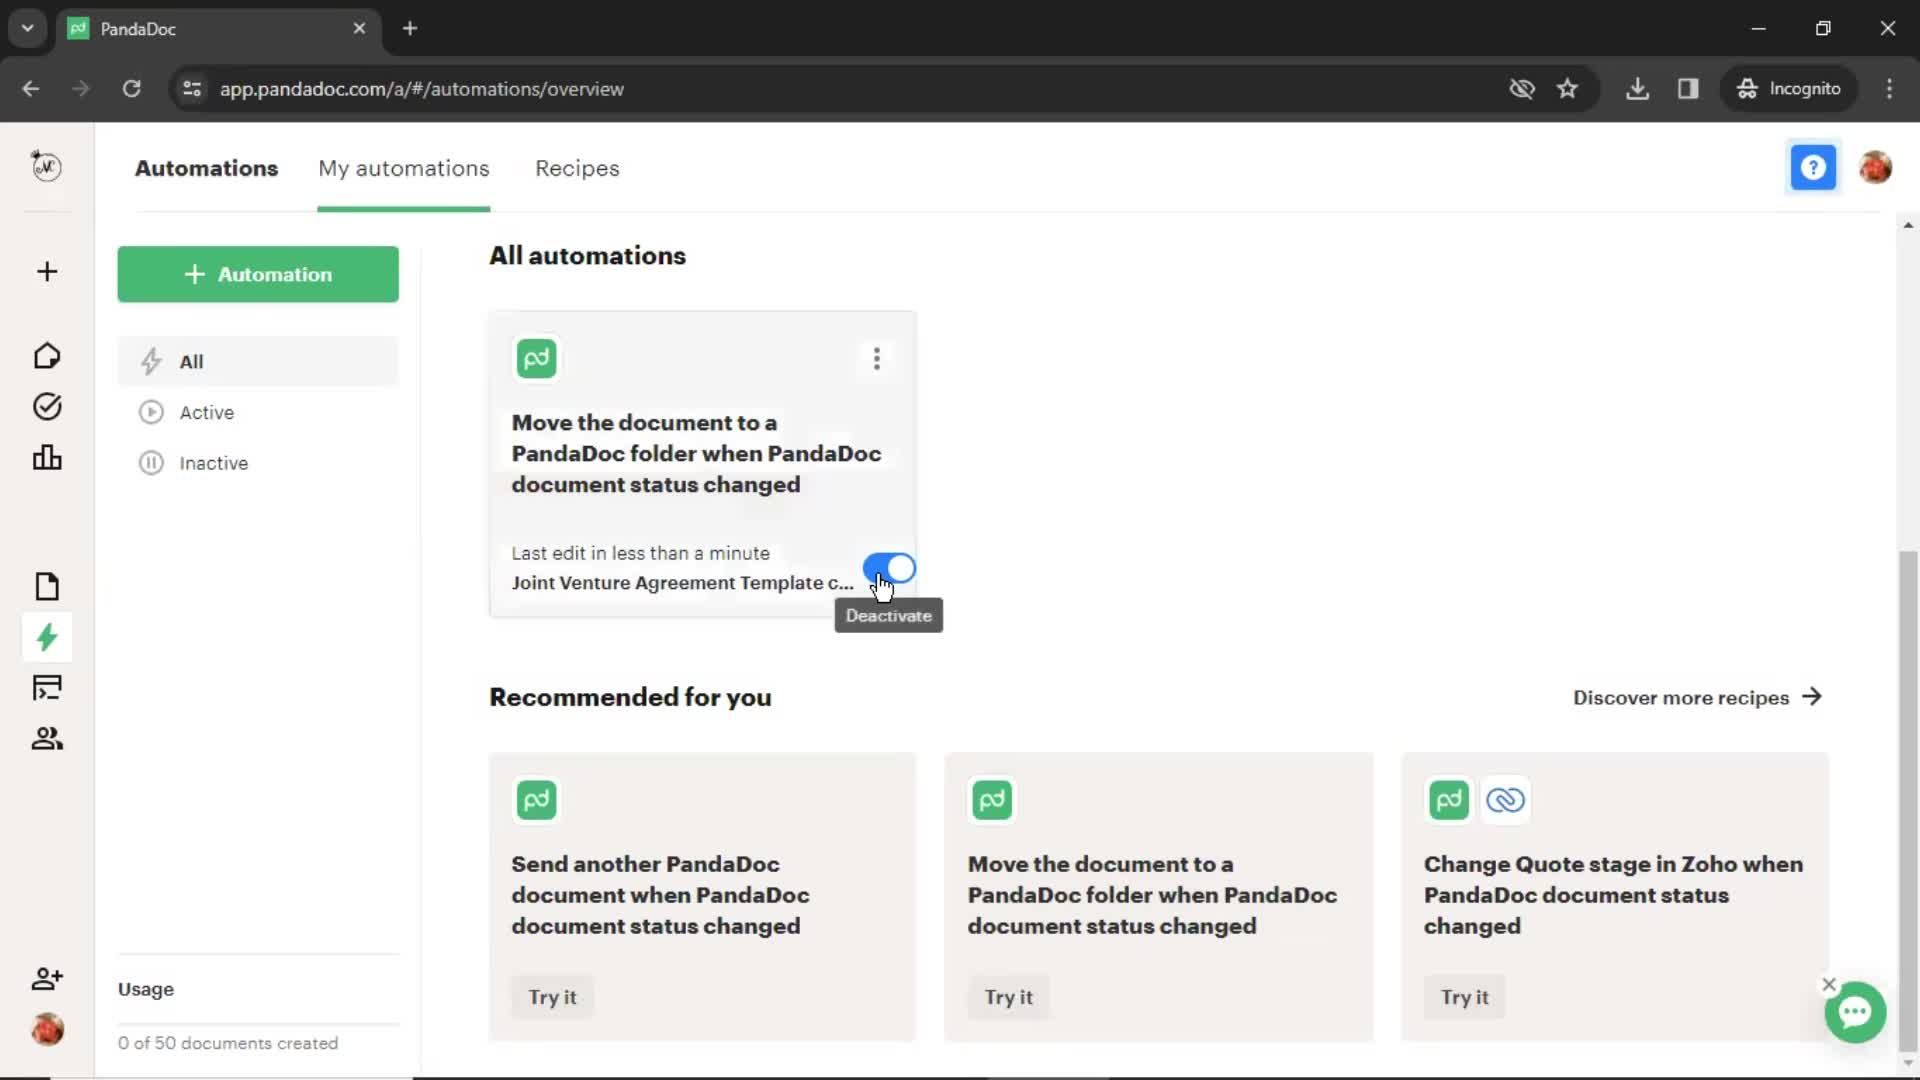1920x1080 pixels.
Task: Select the tasks checkmark icon in sidebar
Action: (x=46, y=406)
